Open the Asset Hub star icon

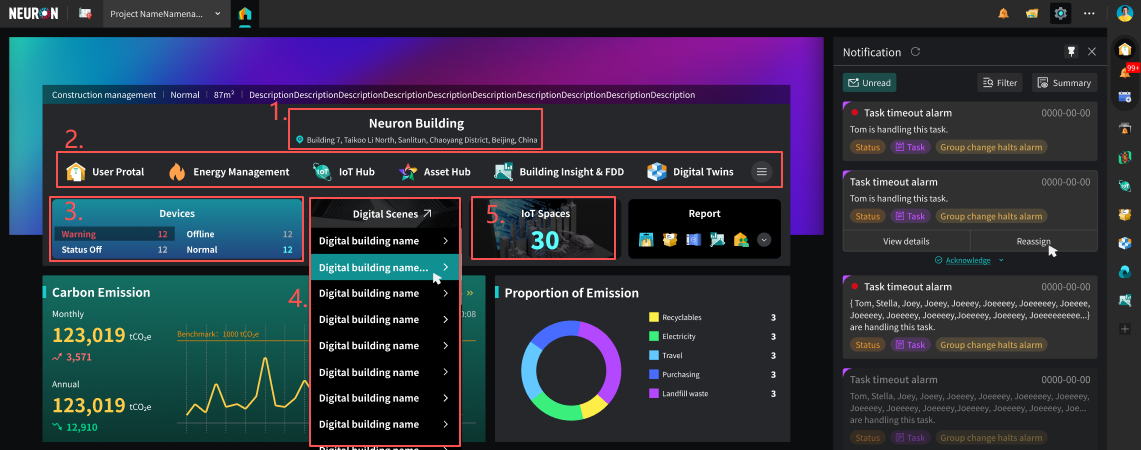[408, 172]
